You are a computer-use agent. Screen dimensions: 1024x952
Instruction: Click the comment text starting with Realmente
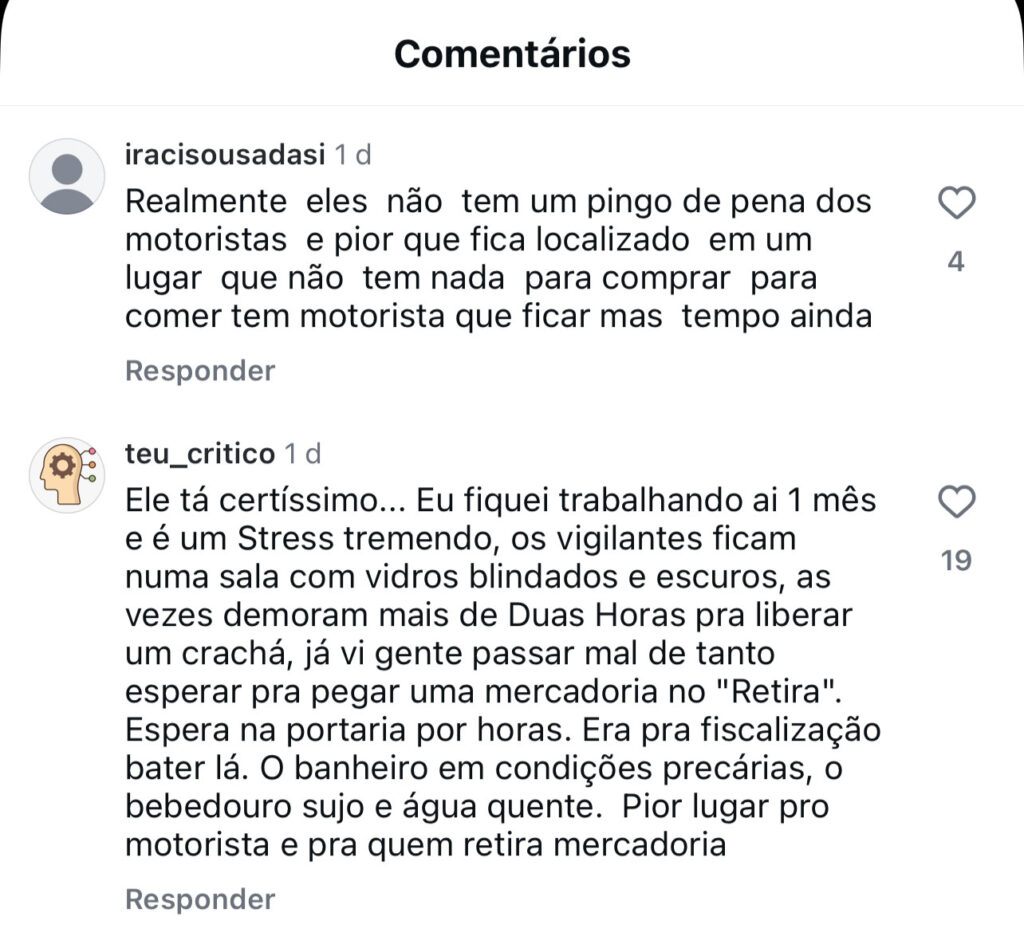498,259
